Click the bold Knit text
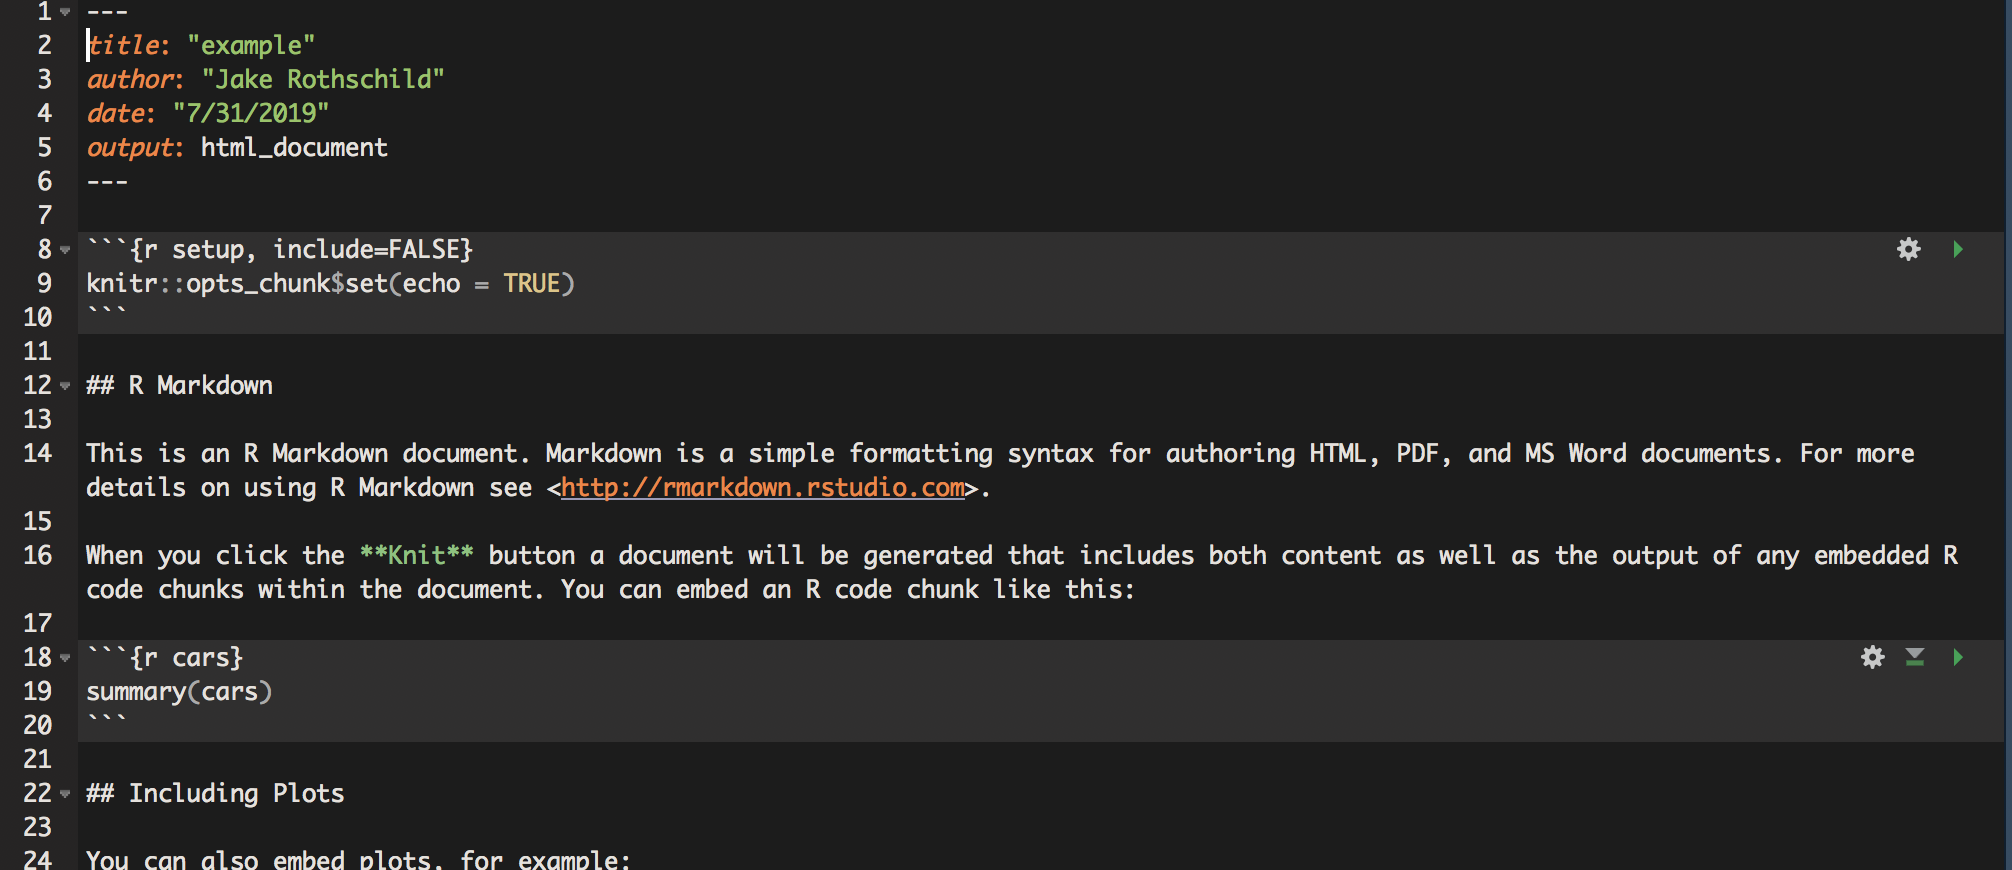The width and height of the screenshot is (2012, 870). (417, 555)
